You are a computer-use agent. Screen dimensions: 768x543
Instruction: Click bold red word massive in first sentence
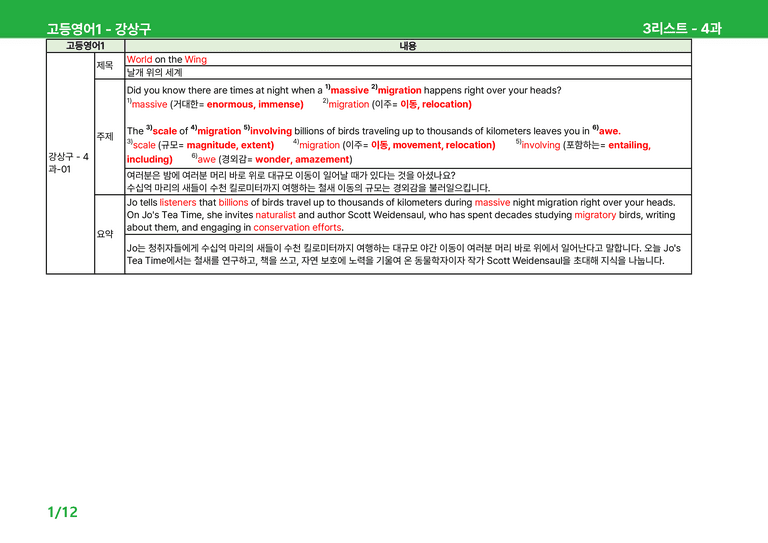[x=349, y=90]
